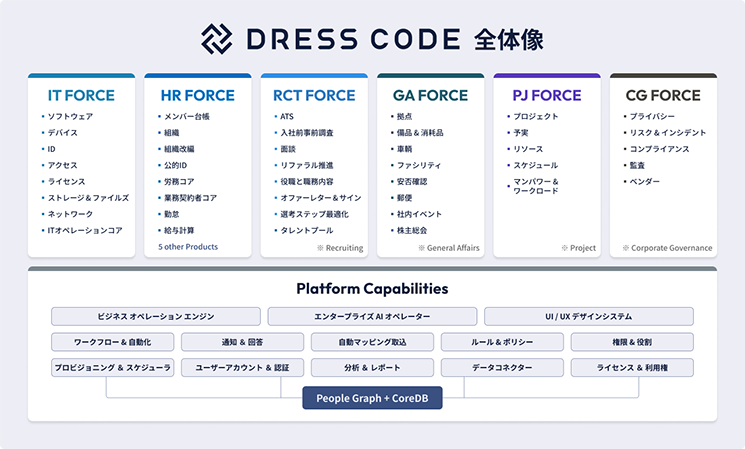Click the ルール＆ポリシー box
Viewport: 745px width, 449px height.
(502, 342)
